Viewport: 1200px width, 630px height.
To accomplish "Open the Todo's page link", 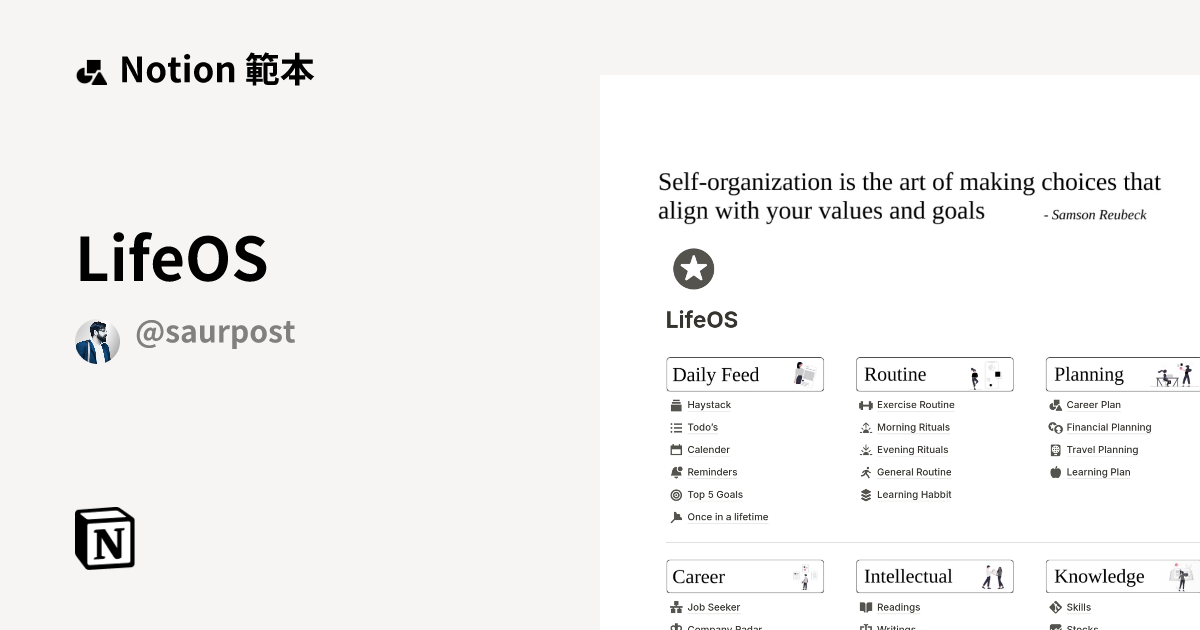I will tap(702, 427).
